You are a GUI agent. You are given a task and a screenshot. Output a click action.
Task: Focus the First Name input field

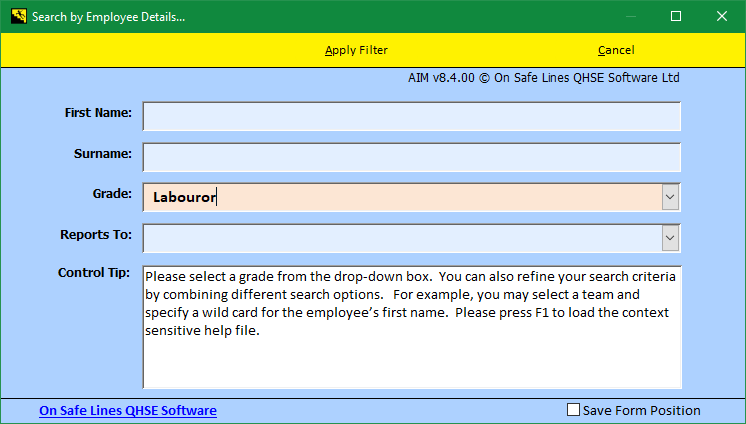tap(412, 116)
